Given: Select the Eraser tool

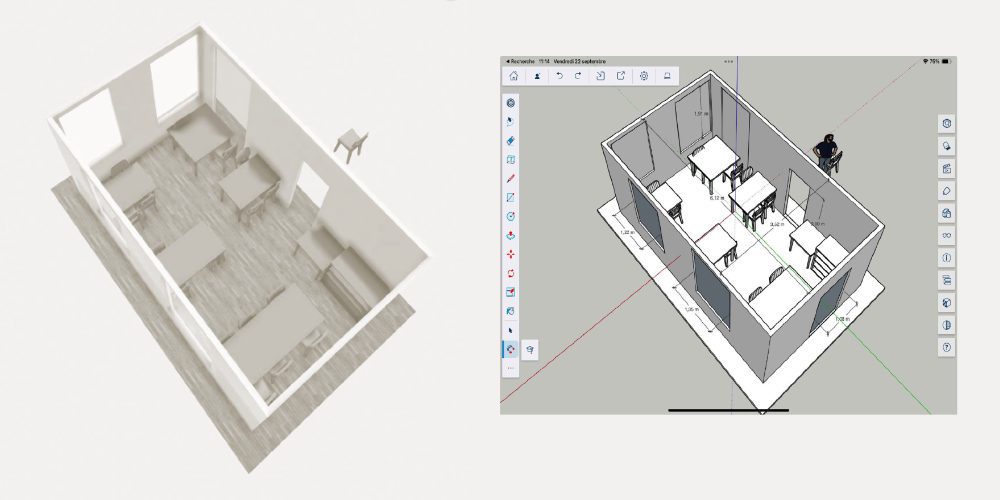Looking at the screenshot, I should coord(511,140).
